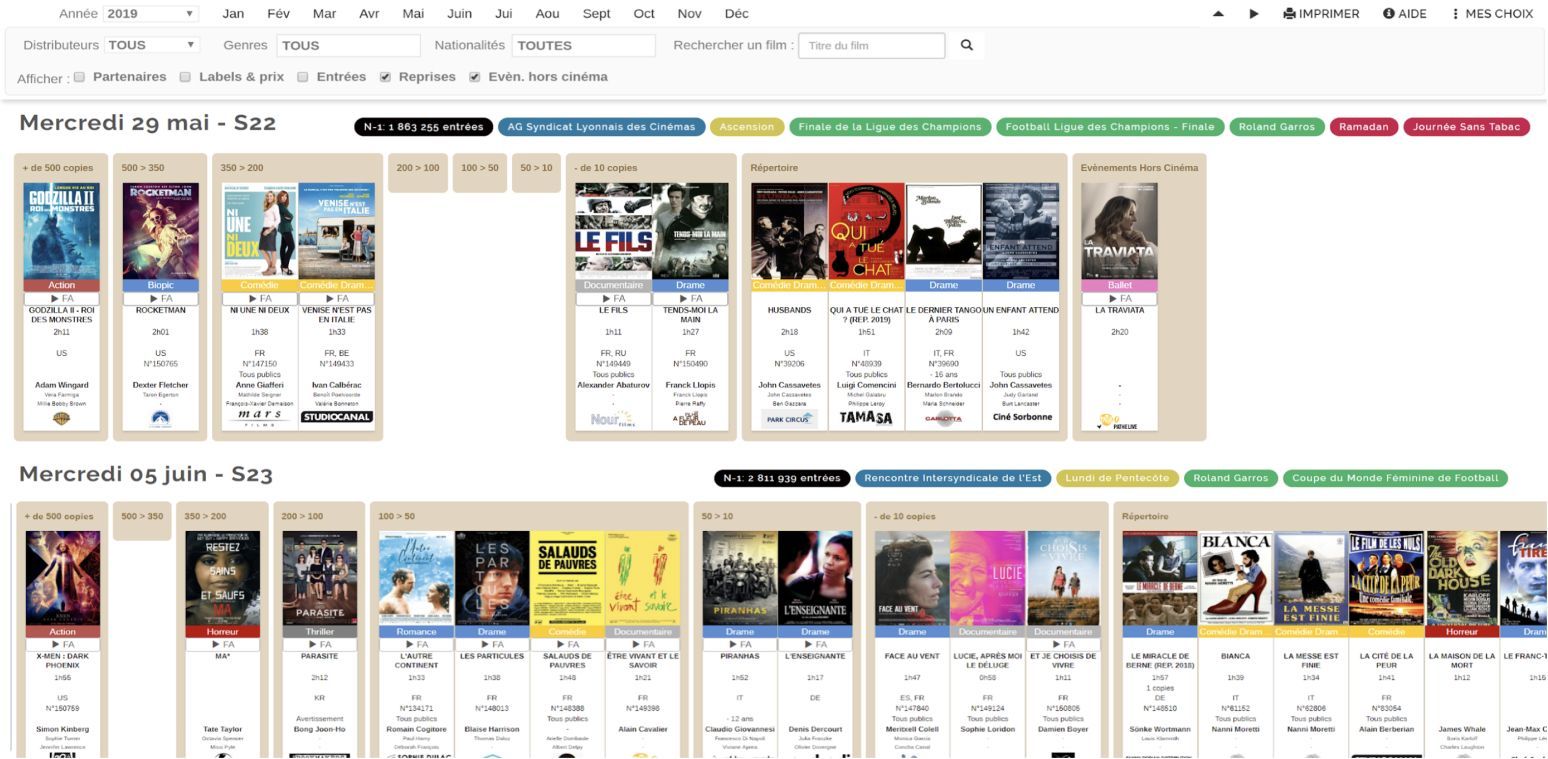Click the Ascension holiday tag
The height and width of the screenshot is (759, 1548).
point(747,127)
